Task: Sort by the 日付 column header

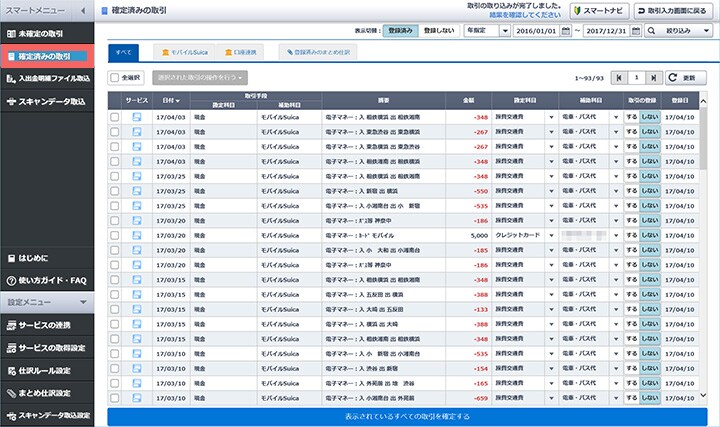Action: pos(171,101)
